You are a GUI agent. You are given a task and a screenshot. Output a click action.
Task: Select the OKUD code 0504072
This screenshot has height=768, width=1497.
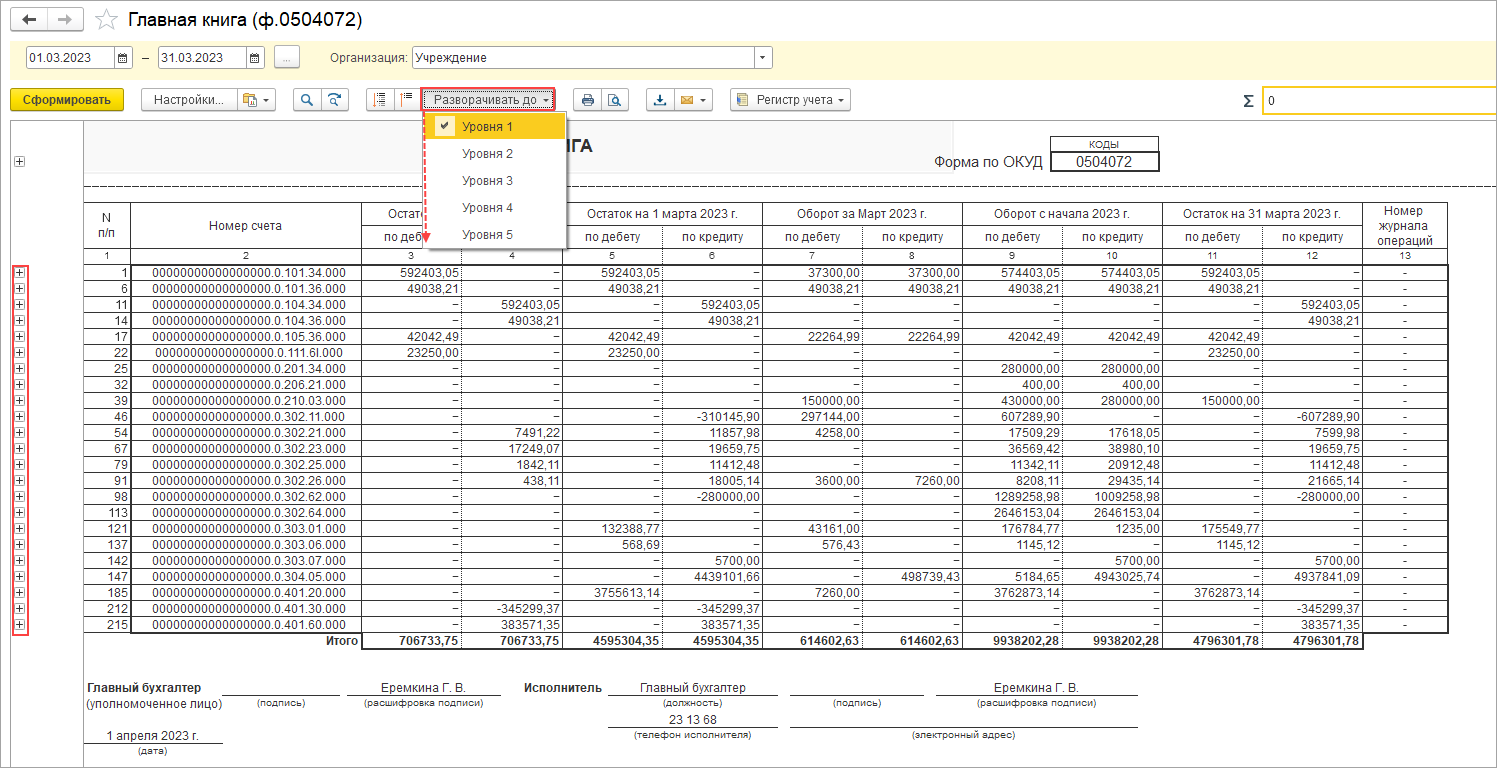coord(1104,162)
